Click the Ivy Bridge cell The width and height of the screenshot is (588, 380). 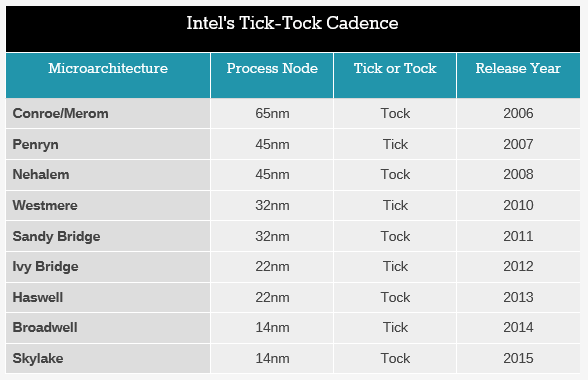[108, 267]
